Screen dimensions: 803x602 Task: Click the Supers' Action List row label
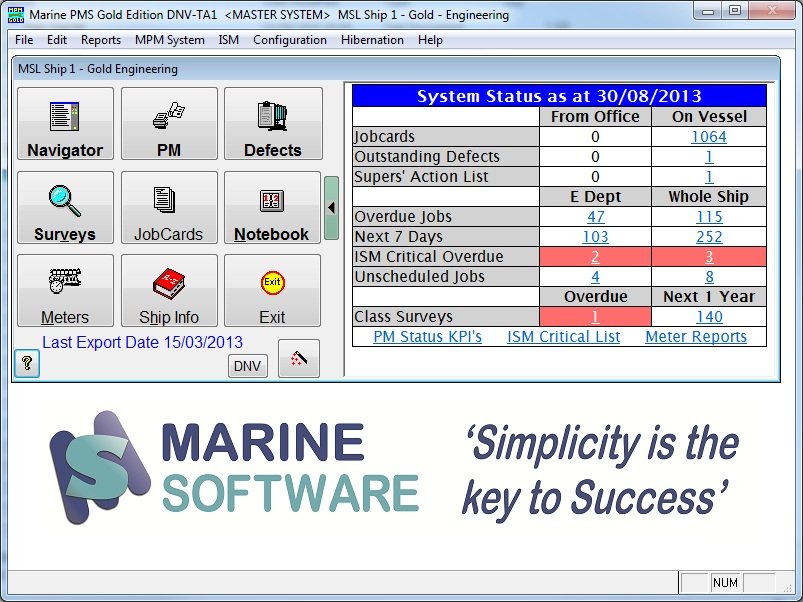(446, 177)
